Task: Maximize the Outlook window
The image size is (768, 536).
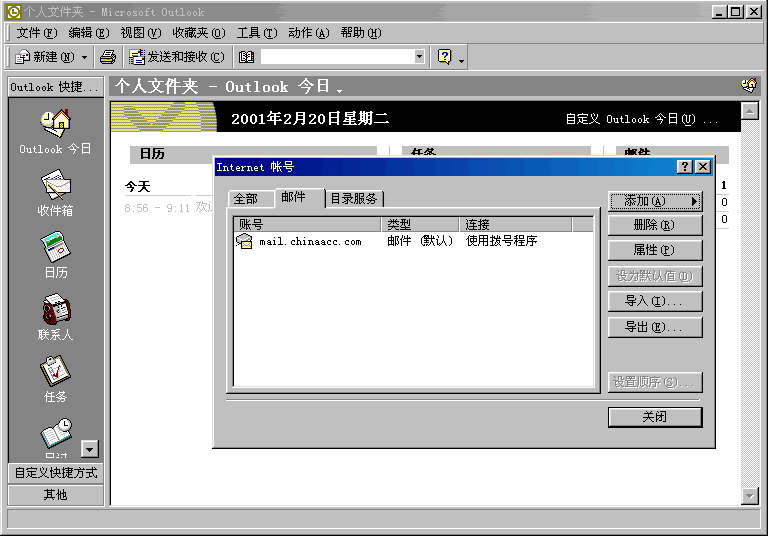Action: click(736, 12)
